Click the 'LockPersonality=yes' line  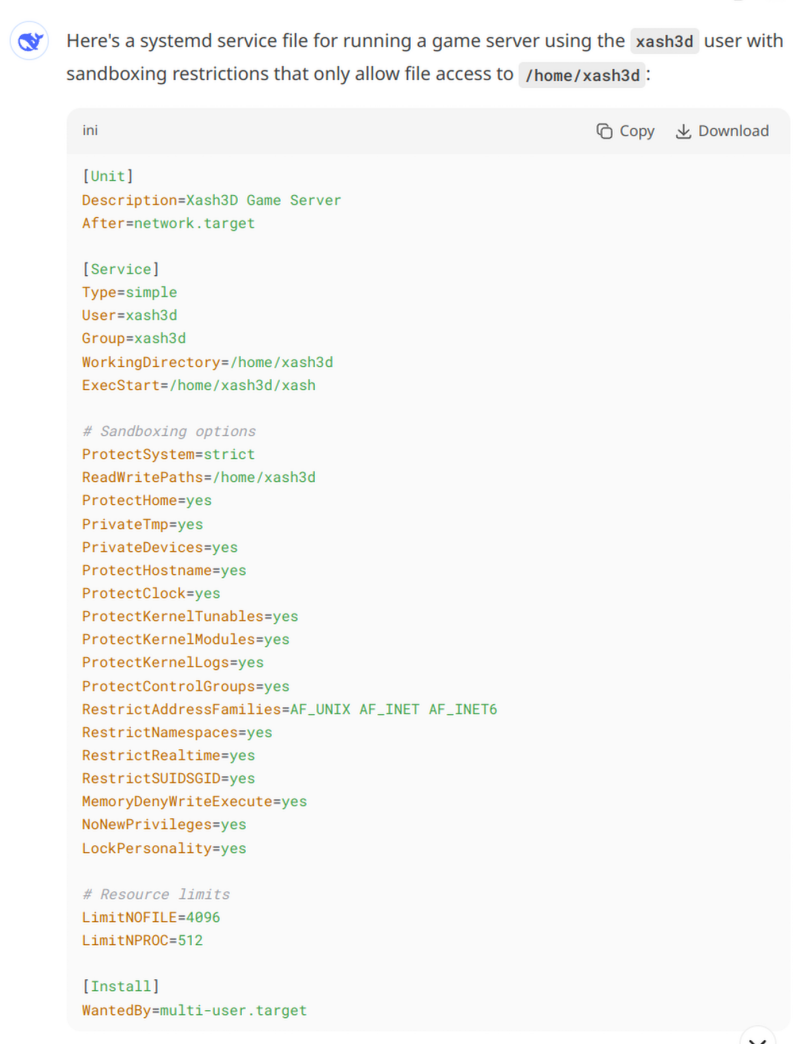164,849
